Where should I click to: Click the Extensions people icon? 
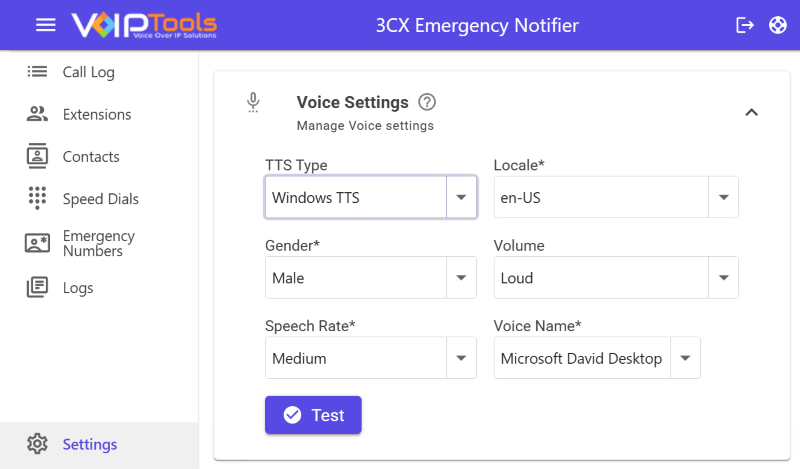click(x=38, y=114)
